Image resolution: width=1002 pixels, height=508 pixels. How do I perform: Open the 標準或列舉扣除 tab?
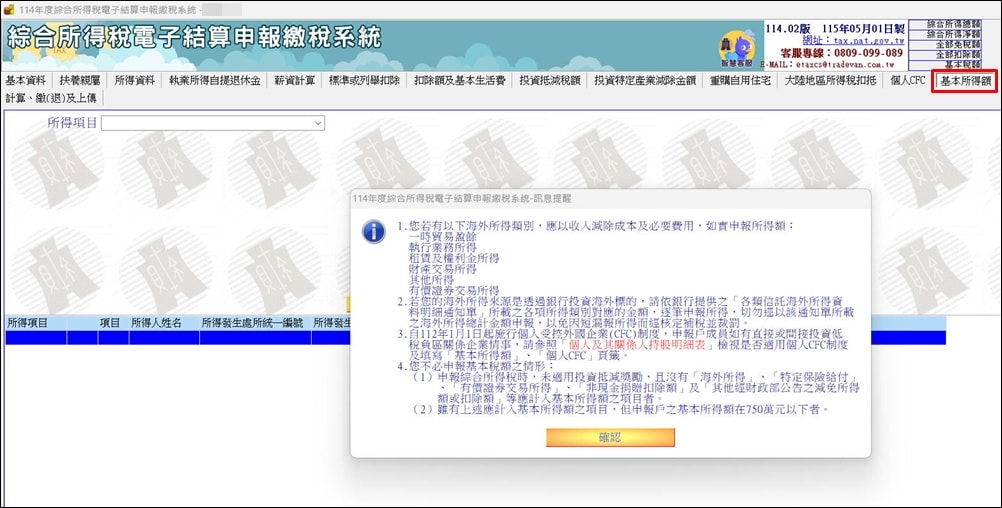364,81
